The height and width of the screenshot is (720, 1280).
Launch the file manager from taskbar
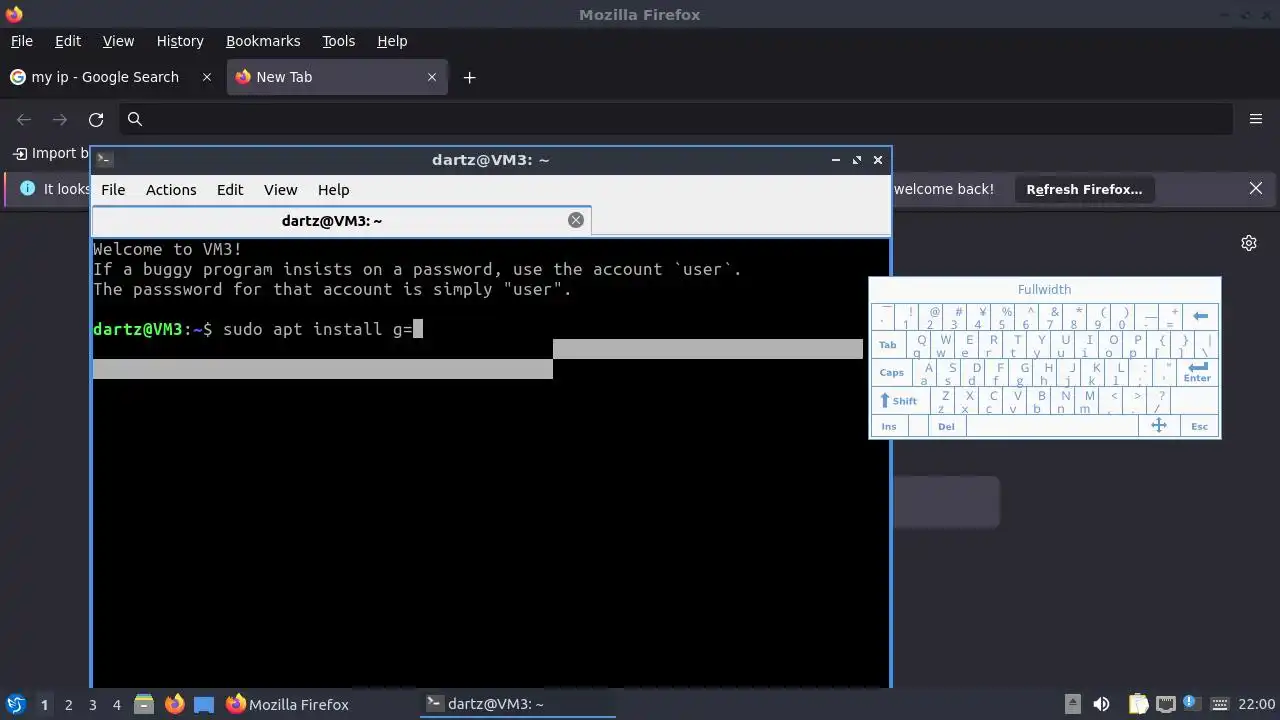[143, 704]
